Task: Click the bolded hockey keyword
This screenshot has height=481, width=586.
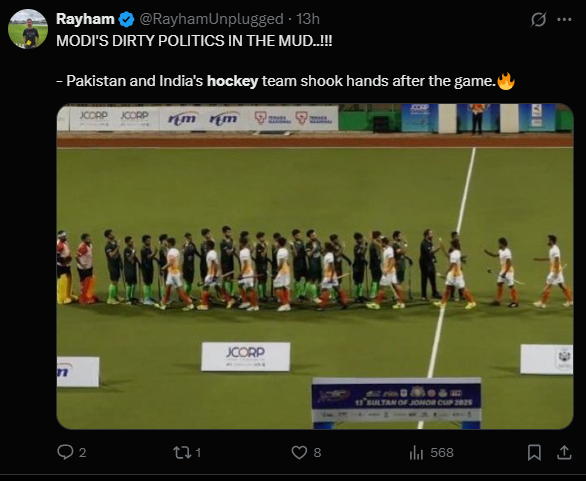Action: pyautogui.click(x=232, y=81)
